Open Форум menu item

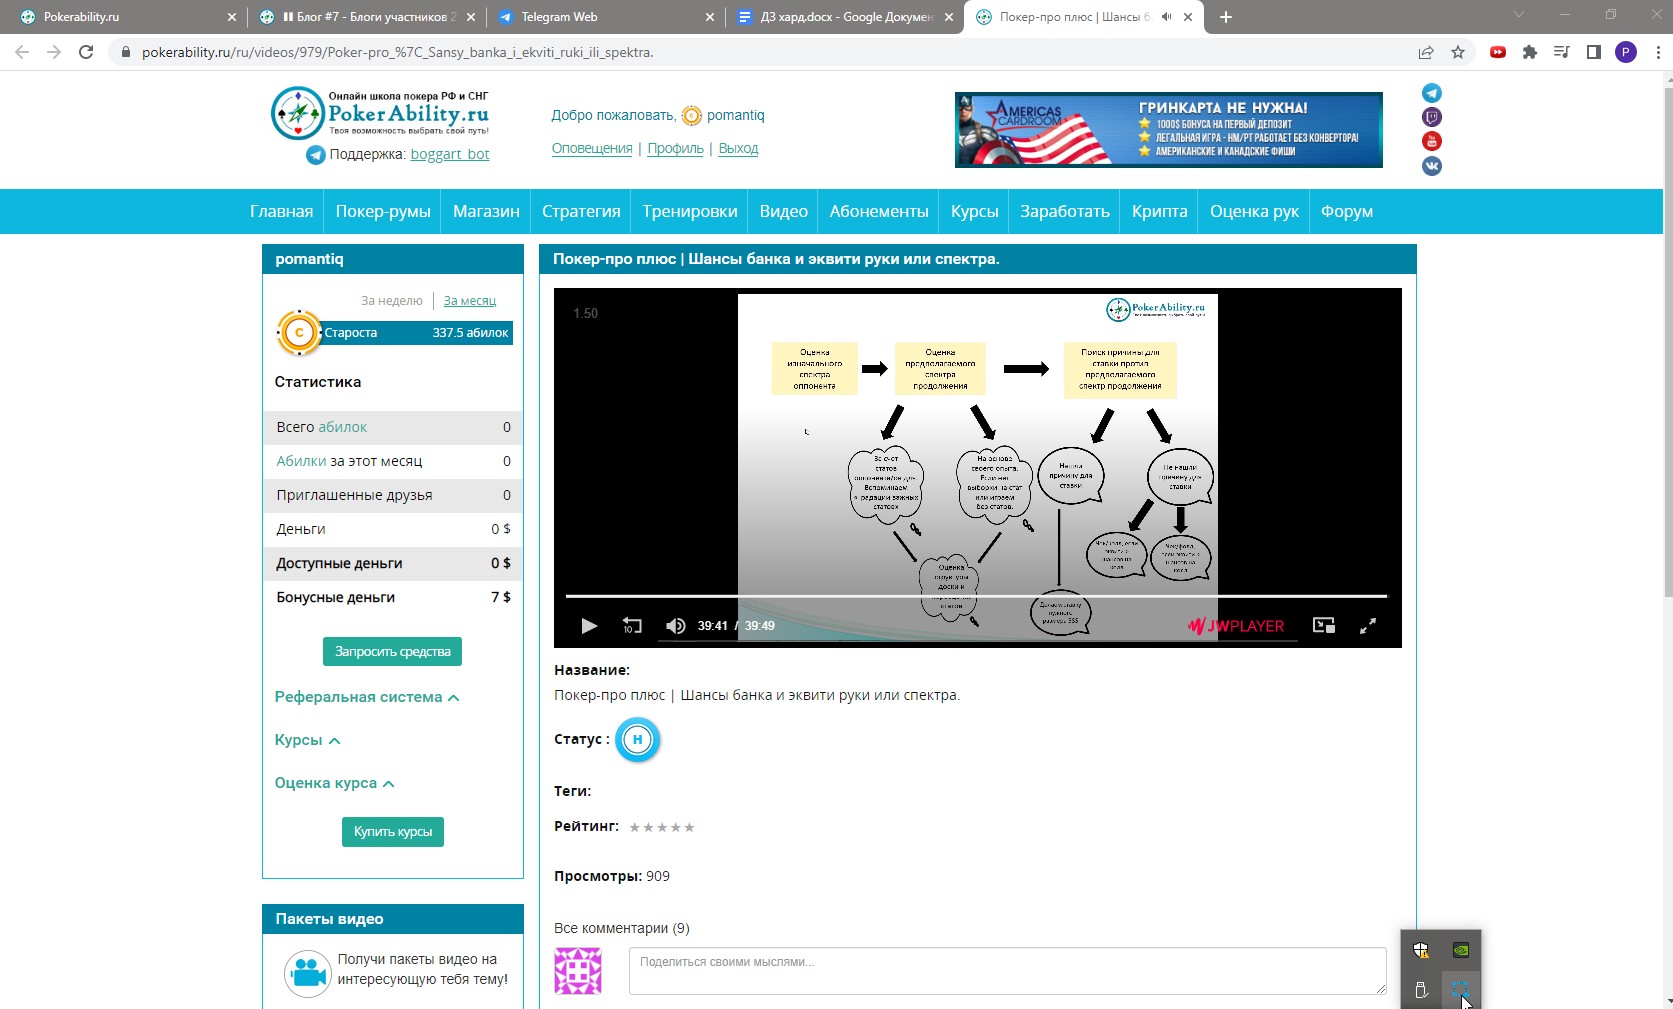(x=1347, y=211)
